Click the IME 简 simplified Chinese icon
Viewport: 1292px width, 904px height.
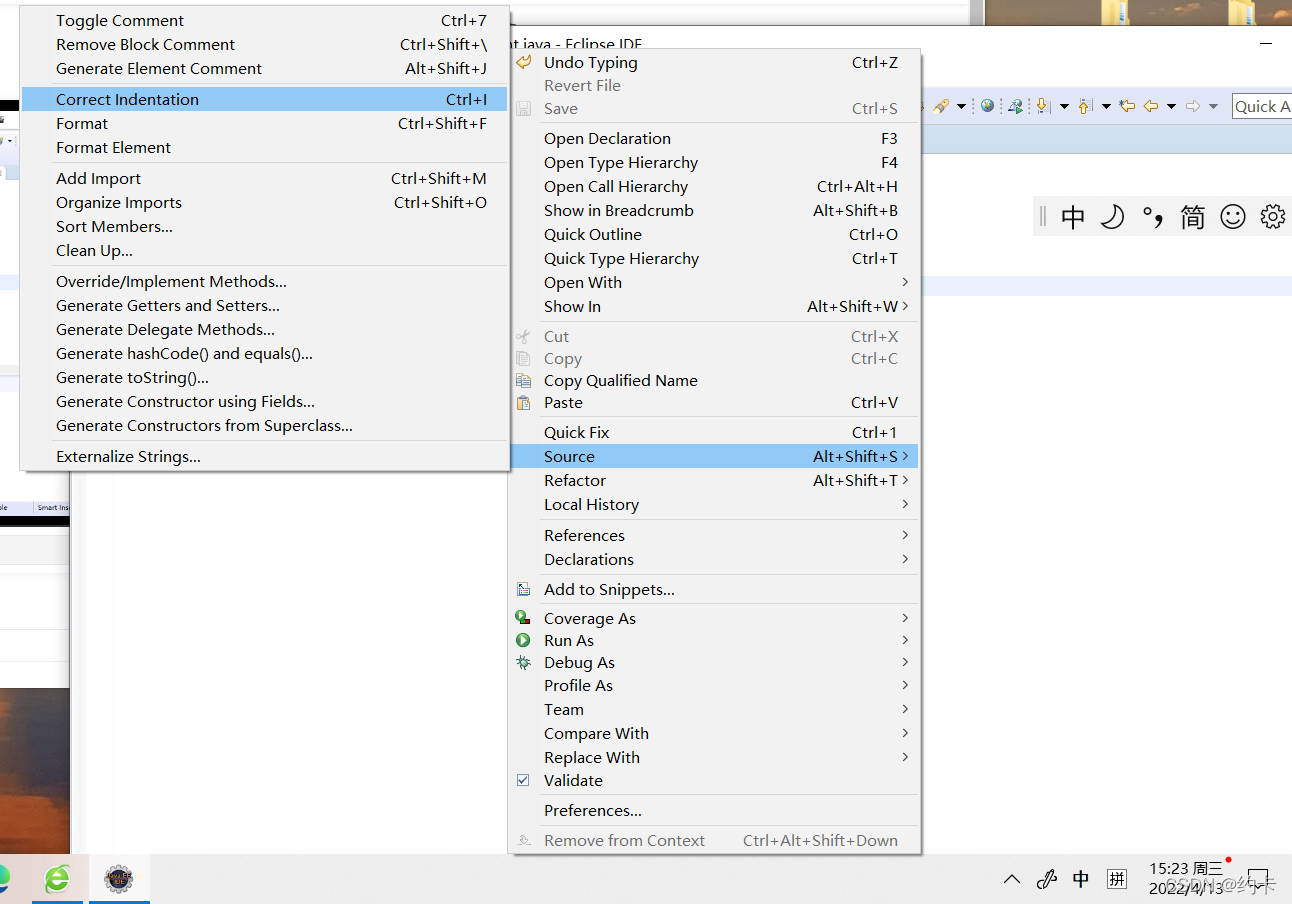click(x=1193, y=217)
